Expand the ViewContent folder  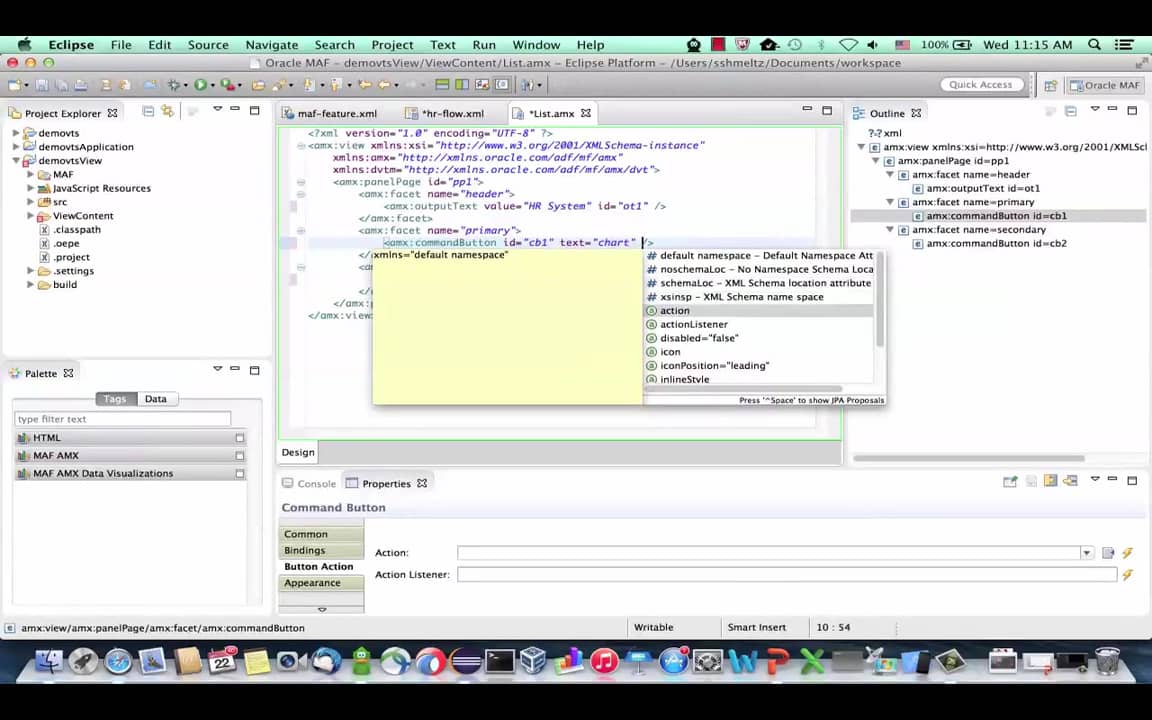(x=30, y=216)
